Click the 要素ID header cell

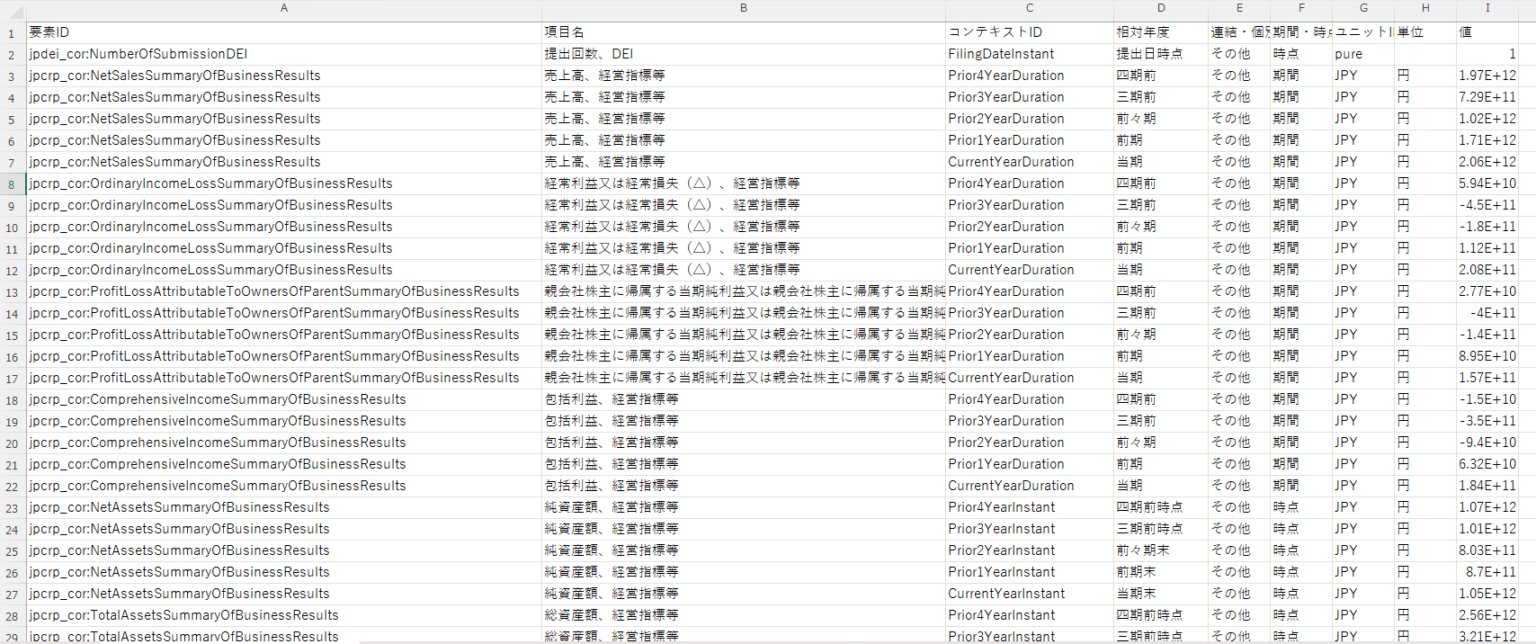click(284, 33)
